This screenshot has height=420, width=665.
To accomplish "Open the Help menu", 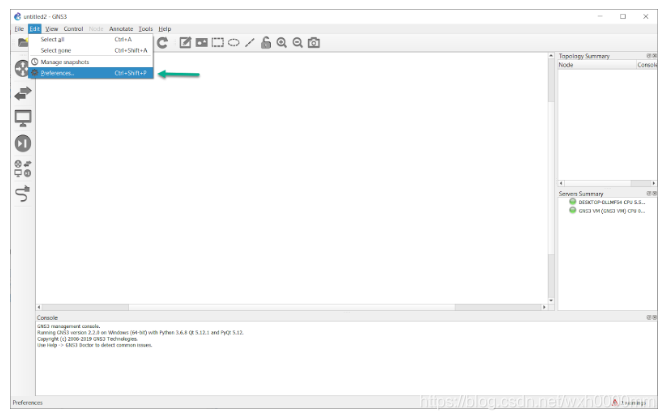I will 165,29.
